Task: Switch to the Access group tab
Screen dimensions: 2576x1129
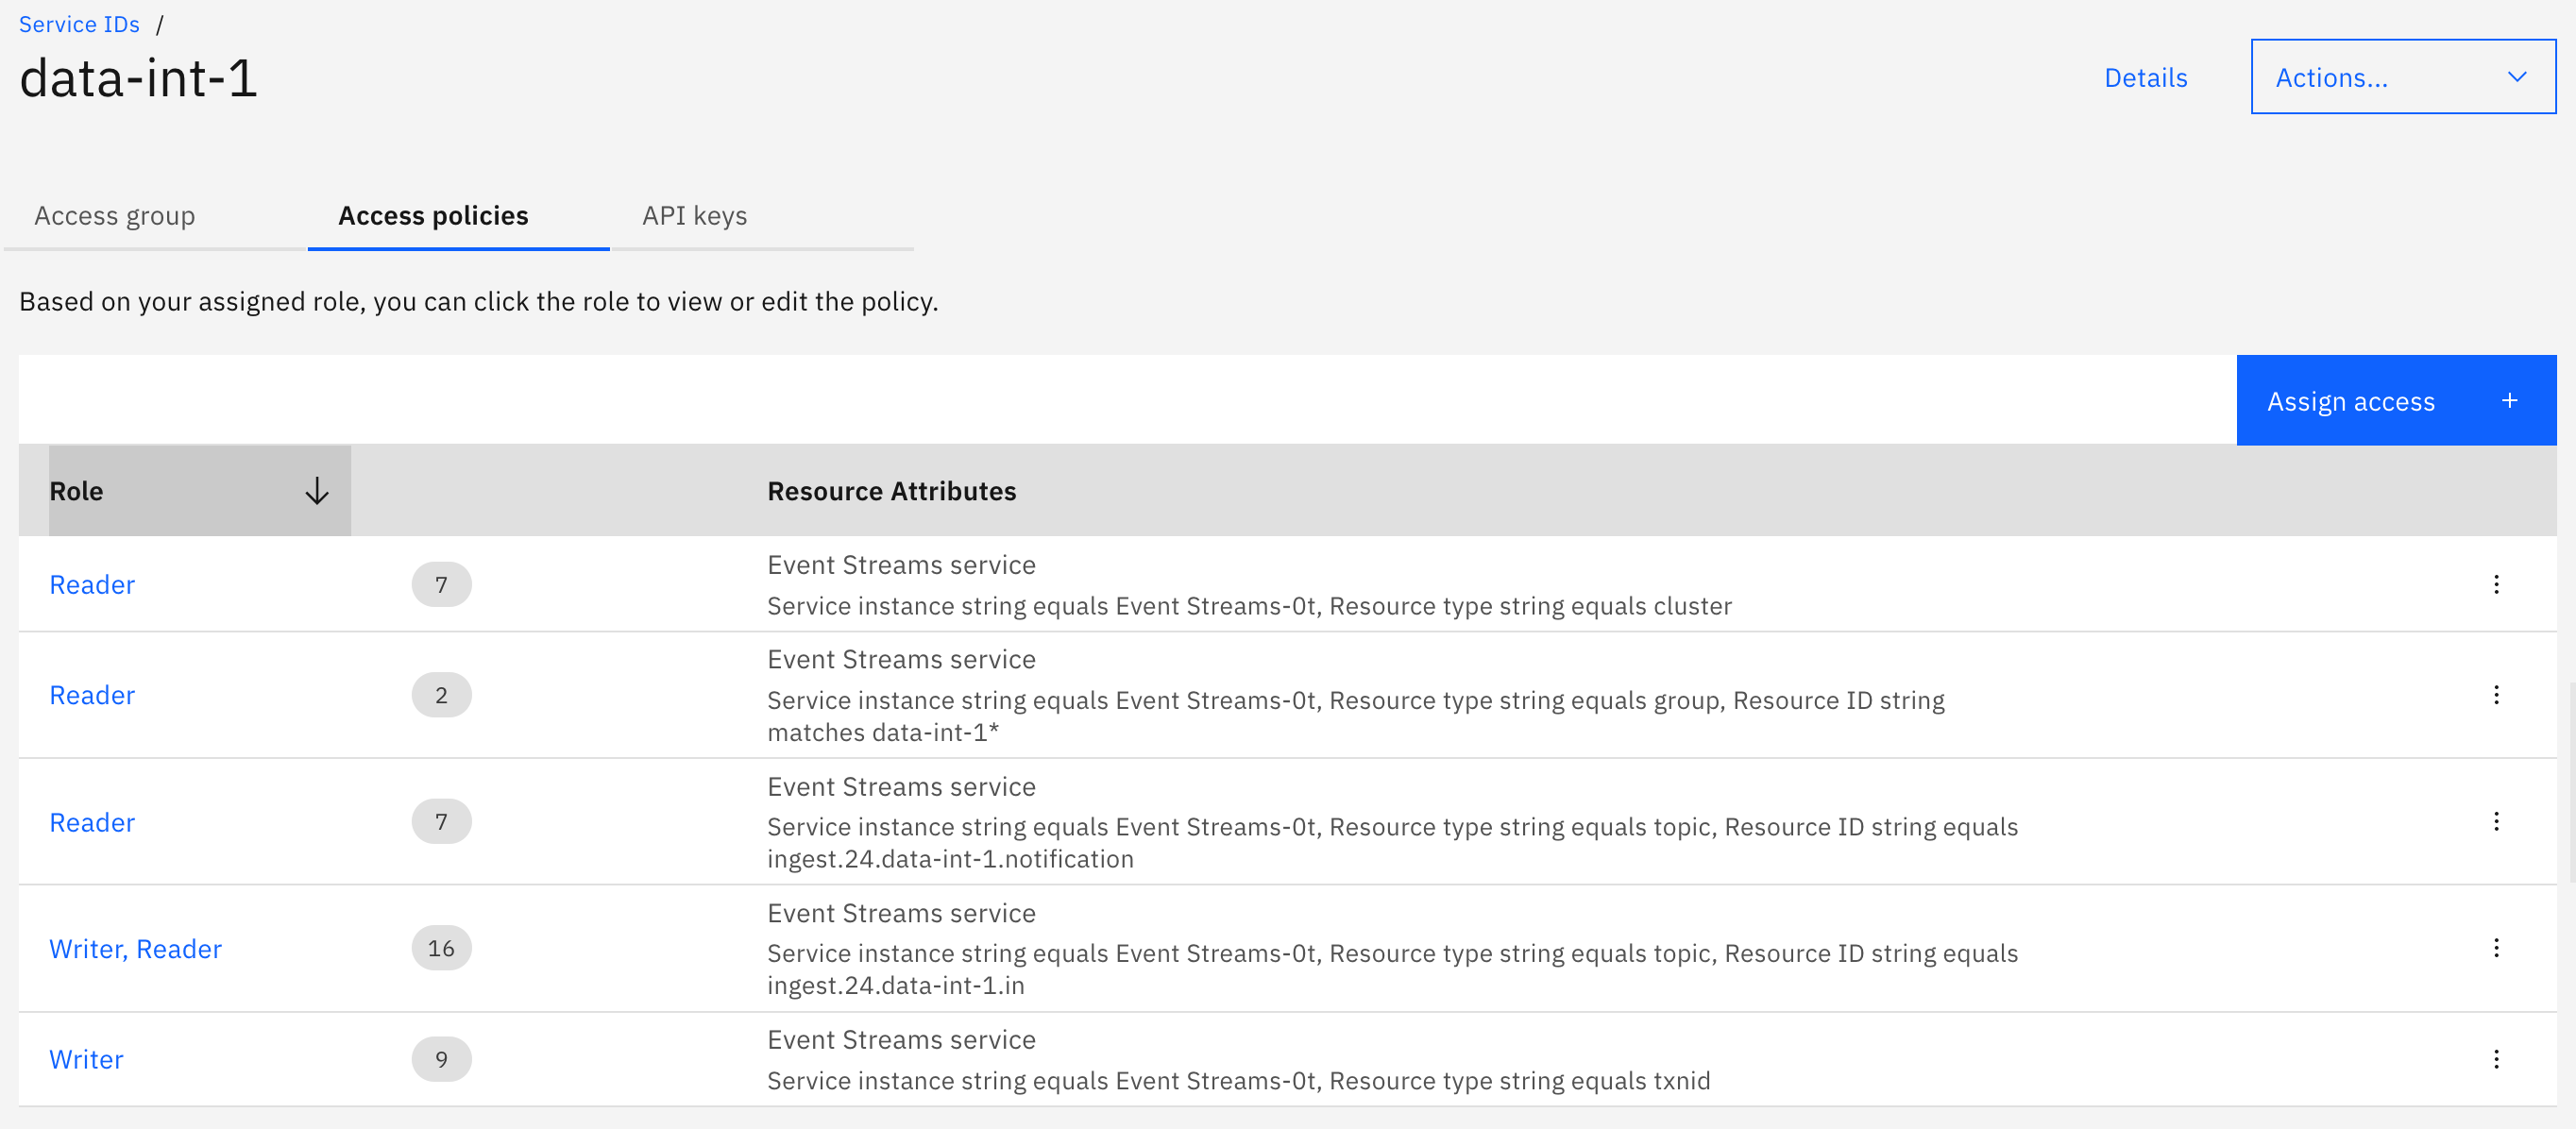Action: [115, 216]
